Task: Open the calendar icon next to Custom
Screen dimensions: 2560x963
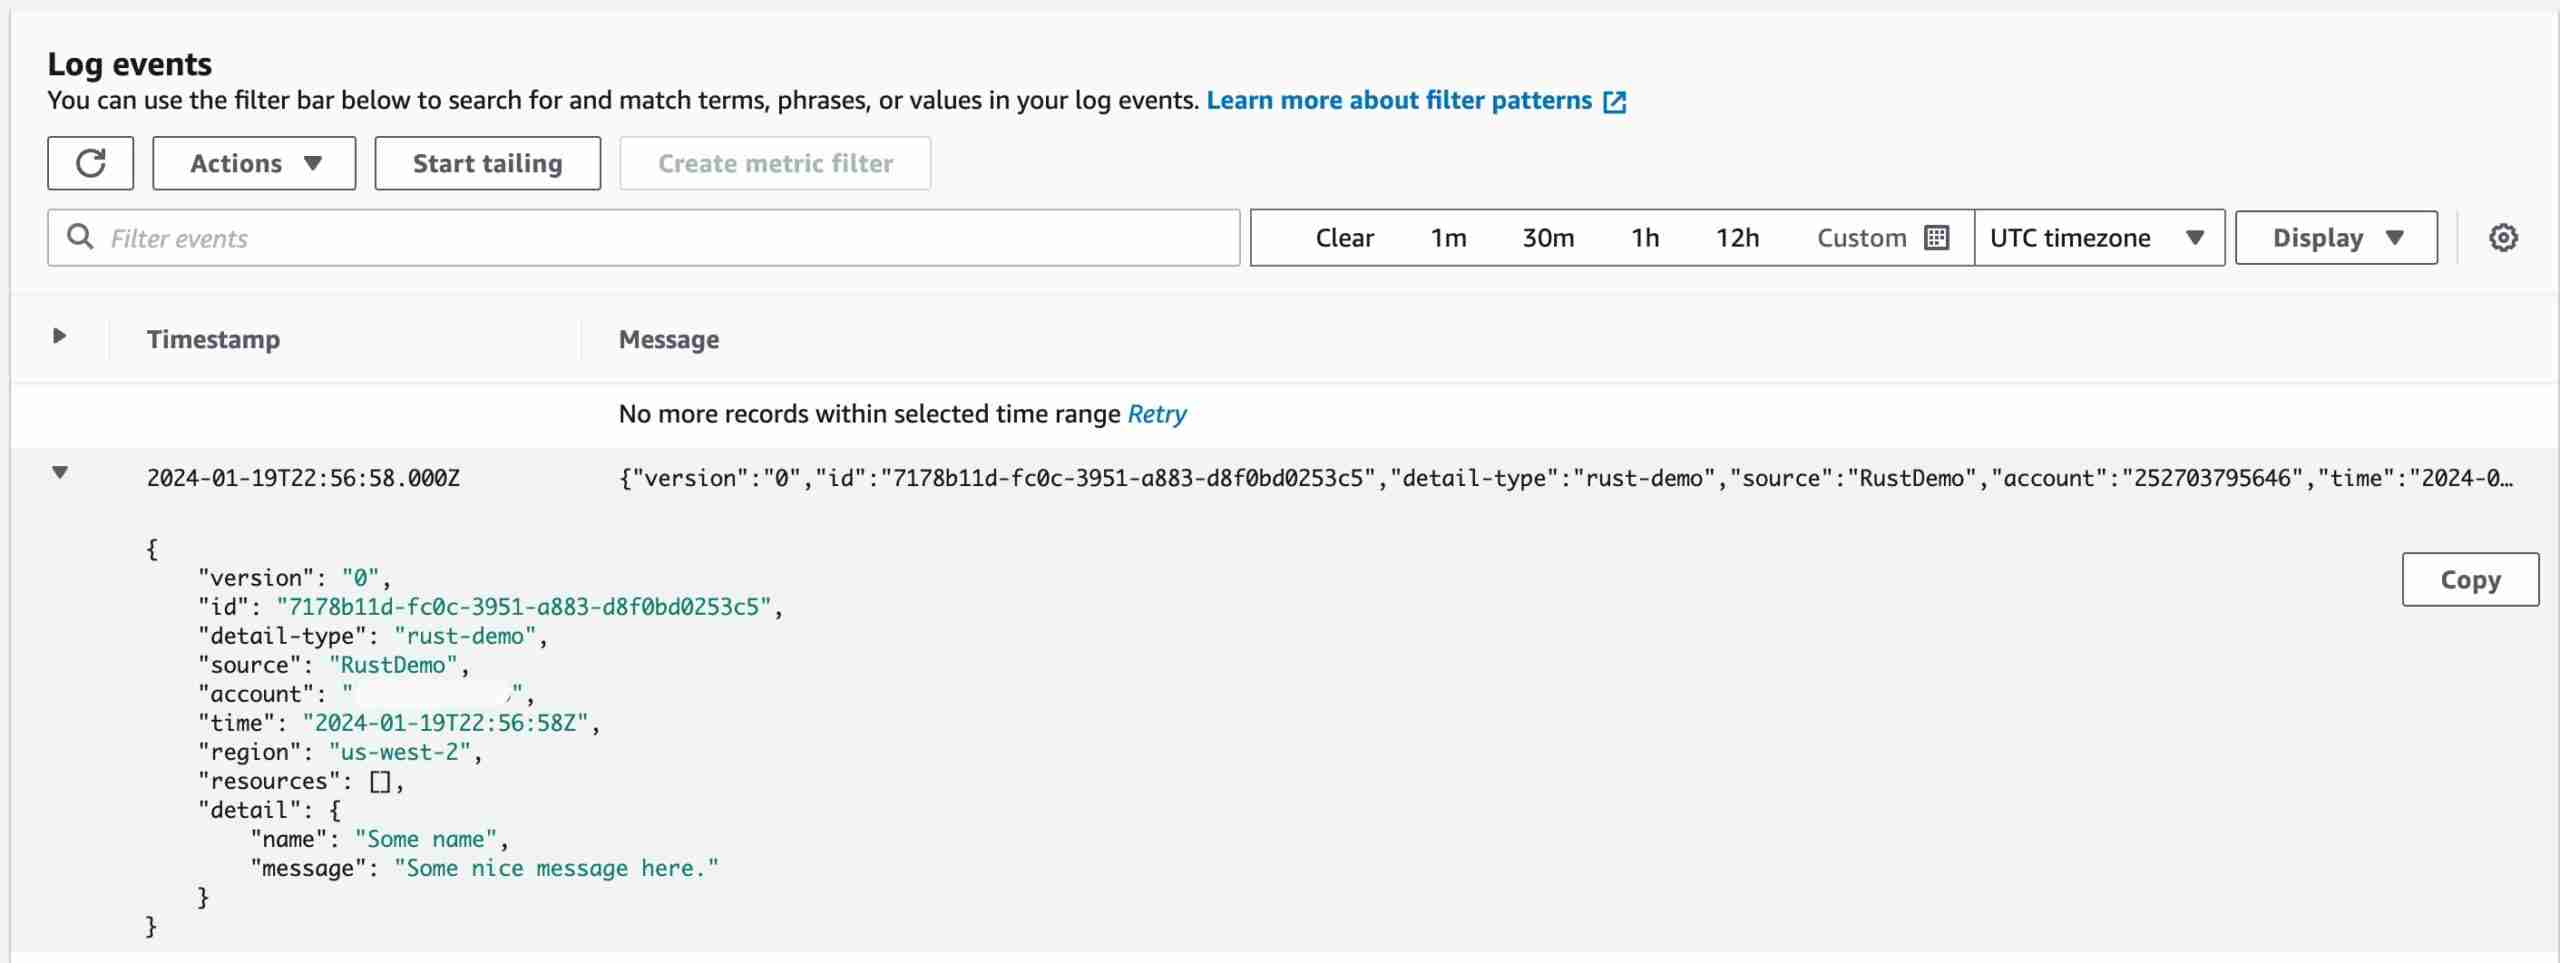Action: coord(1938,237)
